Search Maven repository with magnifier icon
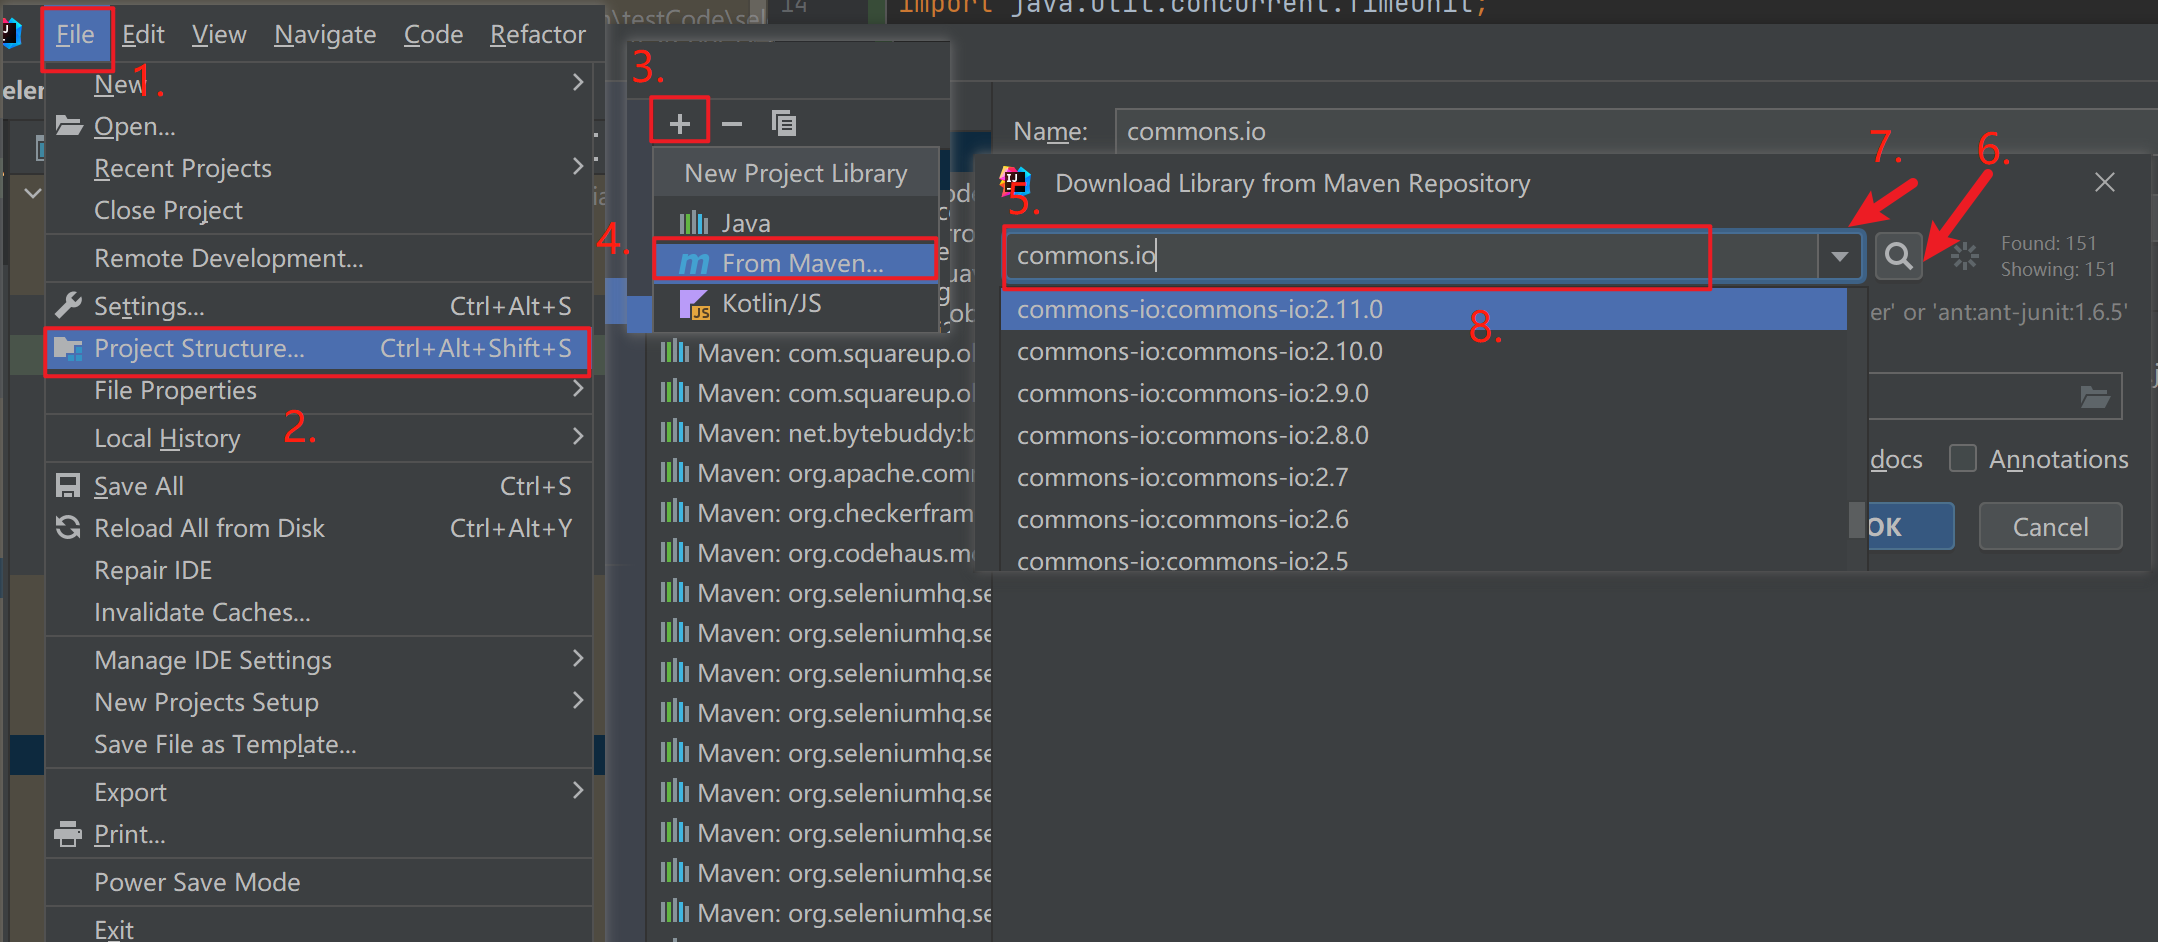Viewport: 2158px width, 942px height. [x=1898, y=257]
